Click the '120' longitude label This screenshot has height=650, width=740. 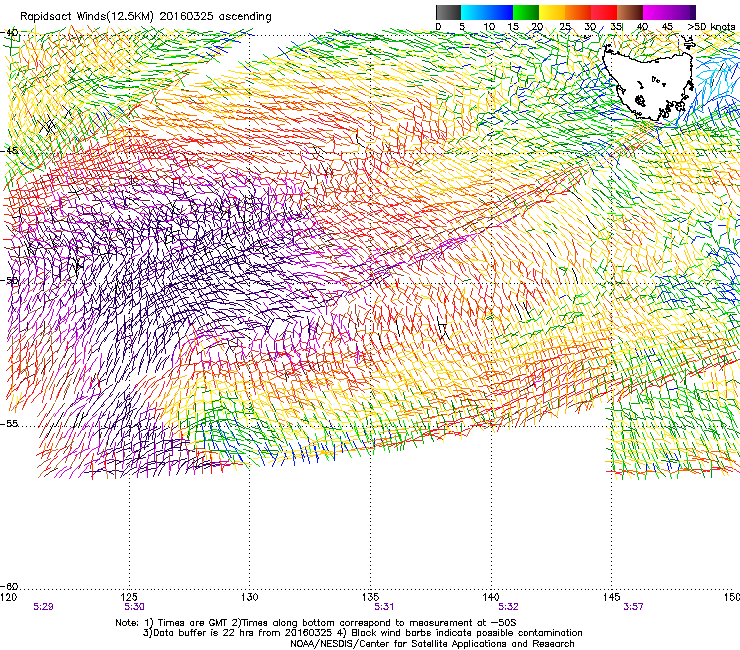[x=8, y=597]
